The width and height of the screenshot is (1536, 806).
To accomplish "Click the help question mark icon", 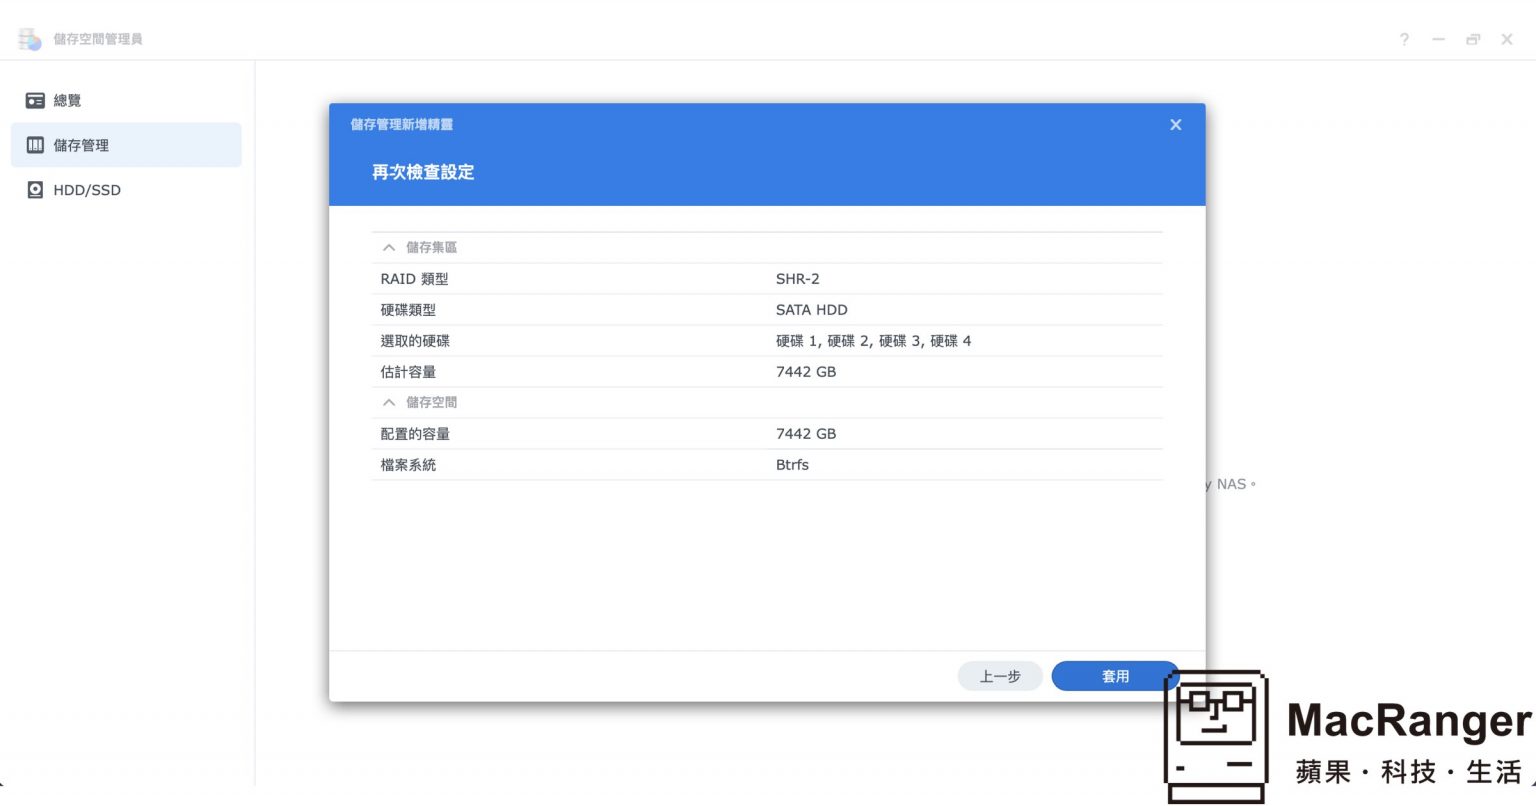I will click(x=1404, y=40).
